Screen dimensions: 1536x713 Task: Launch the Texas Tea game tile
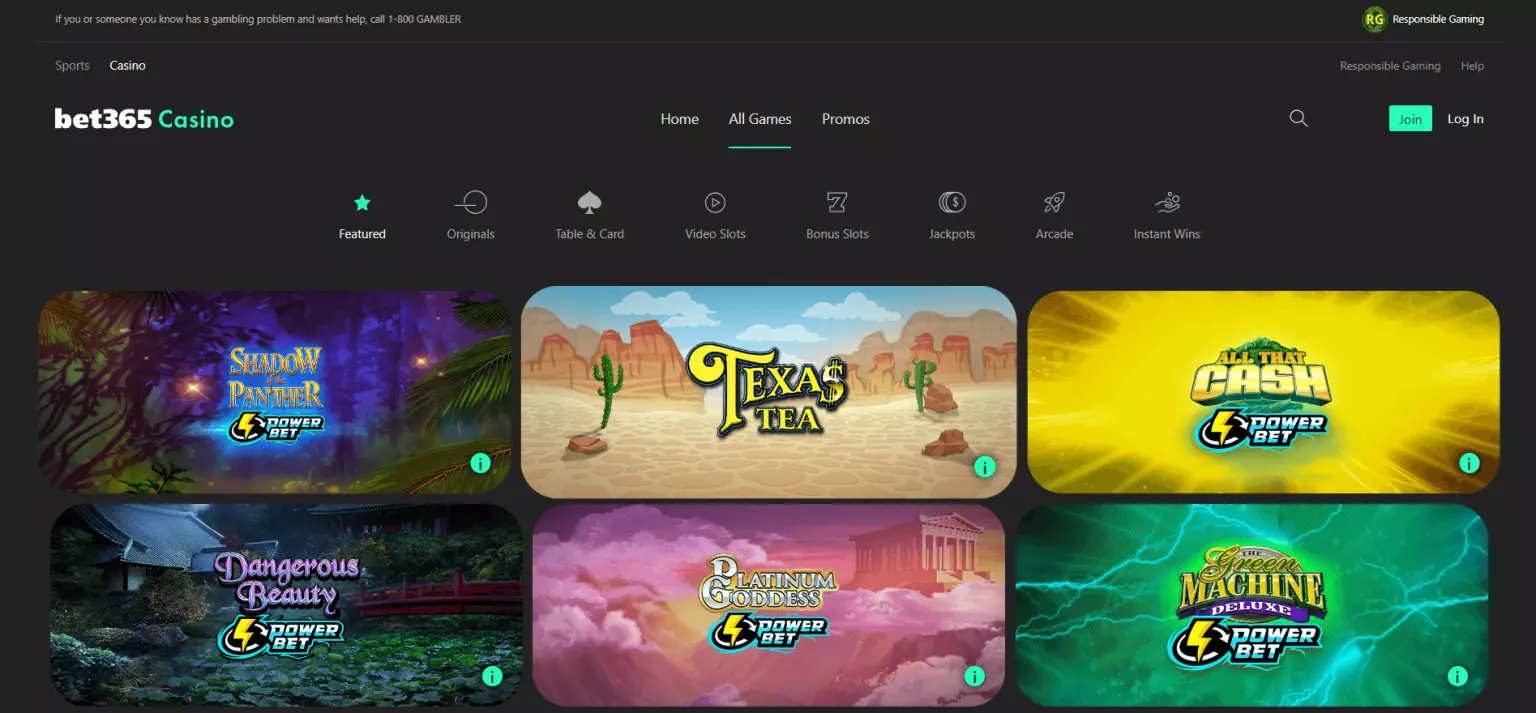[769, 392]
